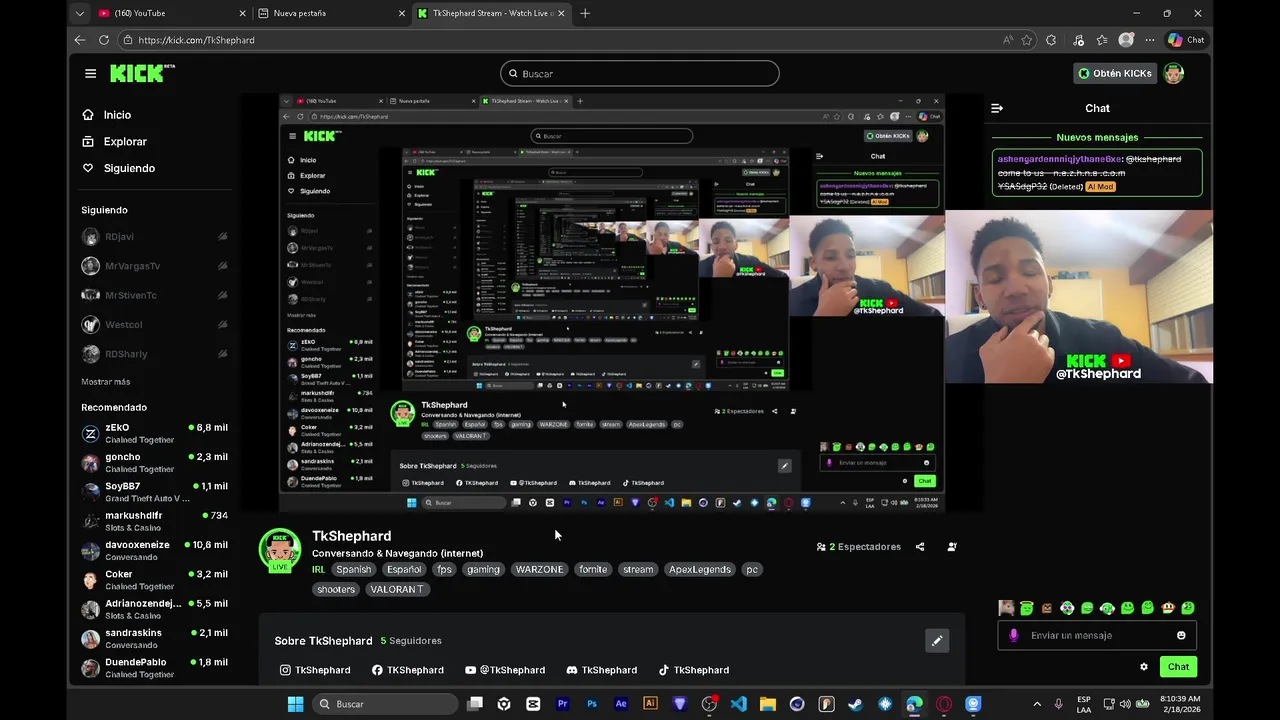Click the Spanish tag
This screenshot has width=1280, height=720.
353,569
